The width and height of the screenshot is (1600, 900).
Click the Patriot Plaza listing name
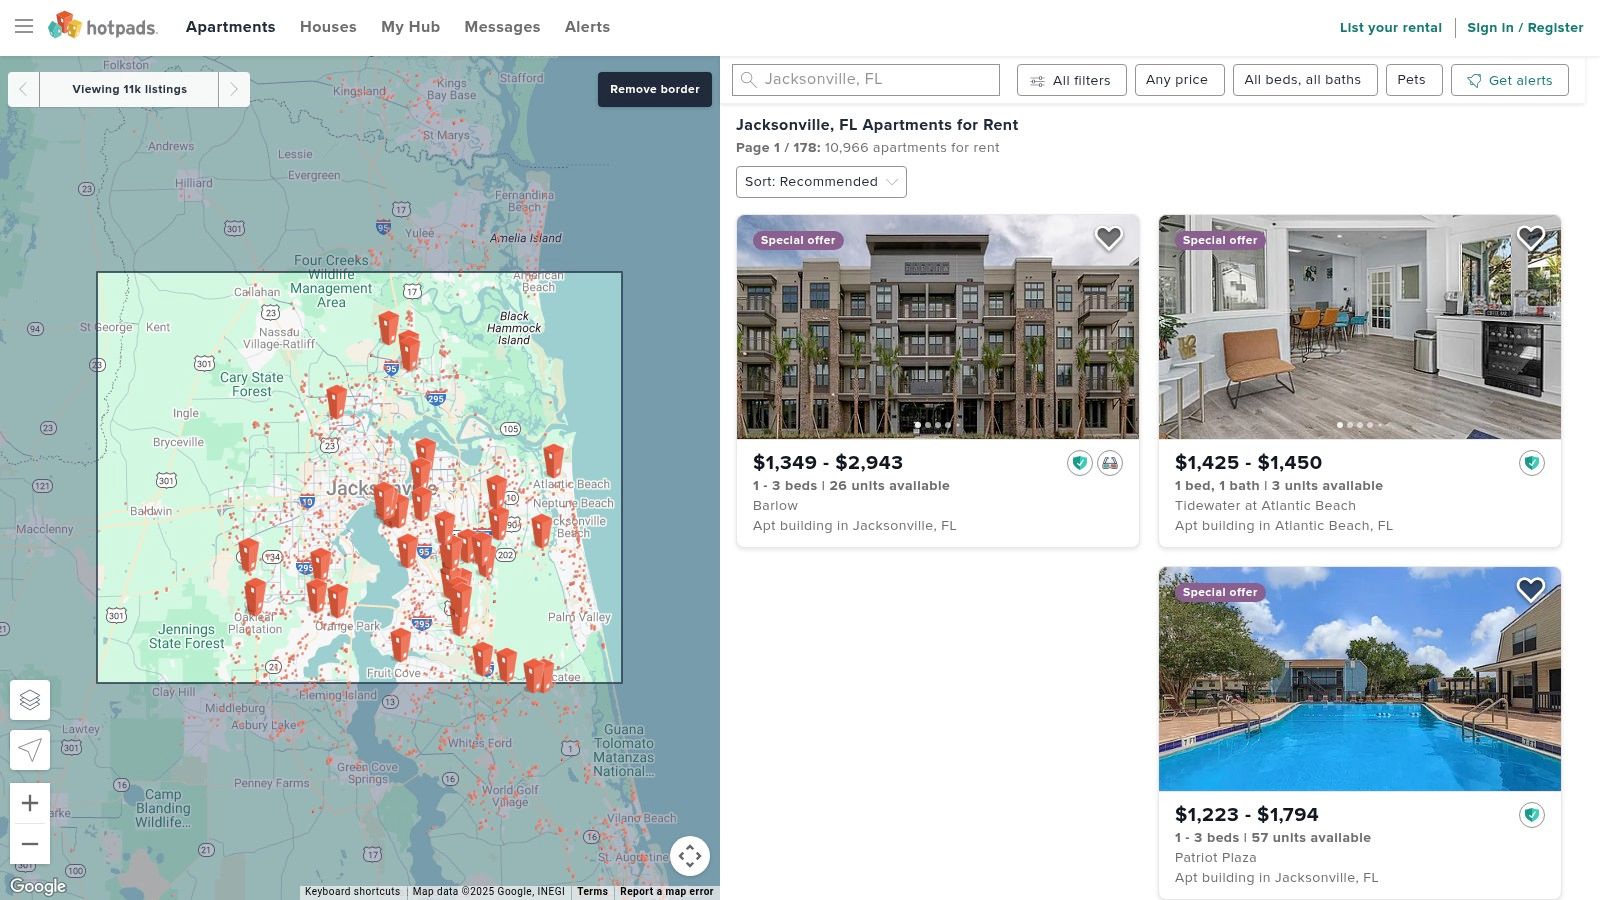coord(1215,858)
